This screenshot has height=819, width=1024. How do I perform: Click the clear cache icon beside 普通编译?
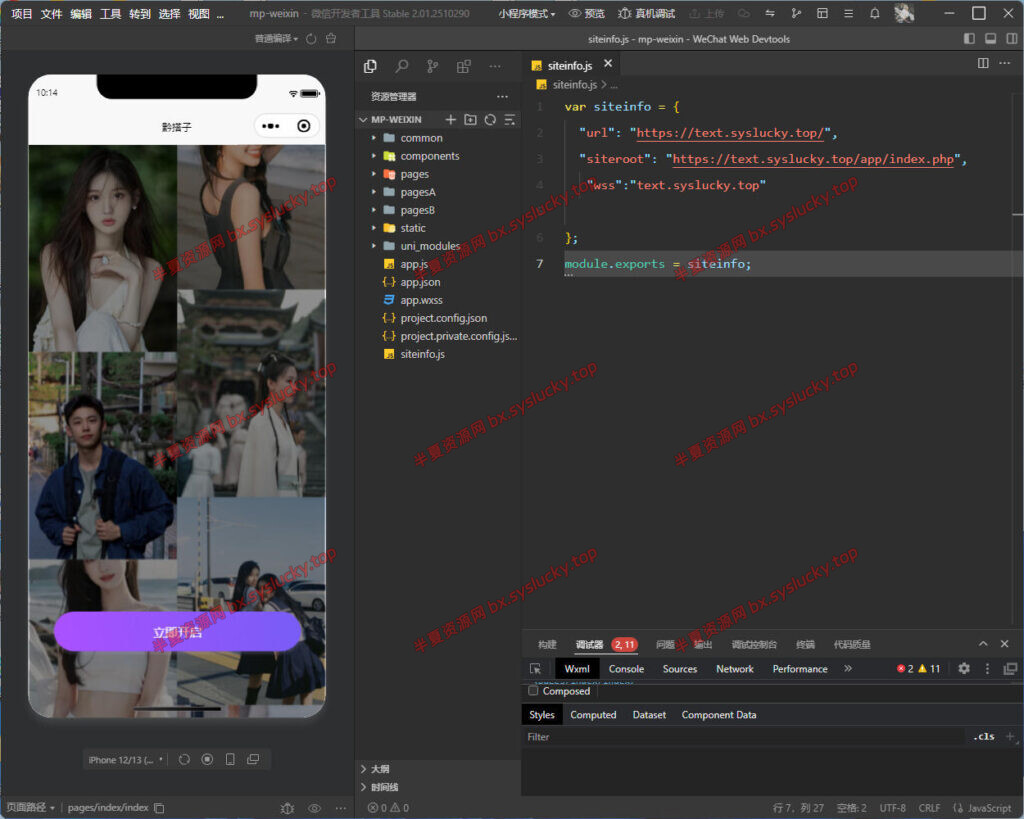[331, 39]
